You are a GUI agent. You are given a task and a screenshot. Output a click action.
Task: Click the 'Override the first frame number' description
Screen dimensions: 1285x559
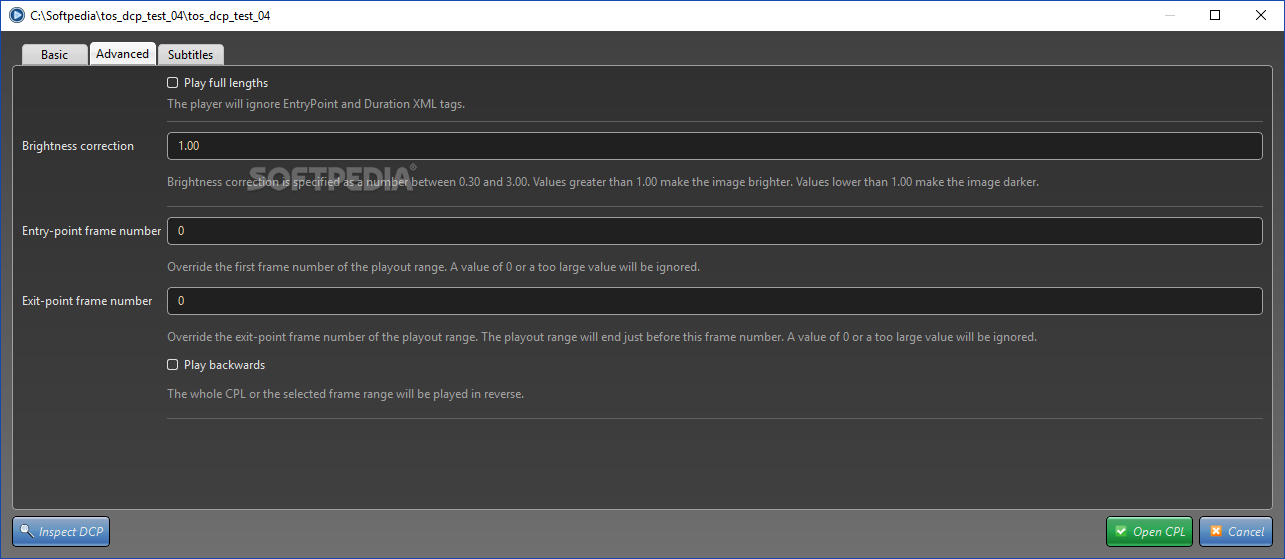(433, 268)
